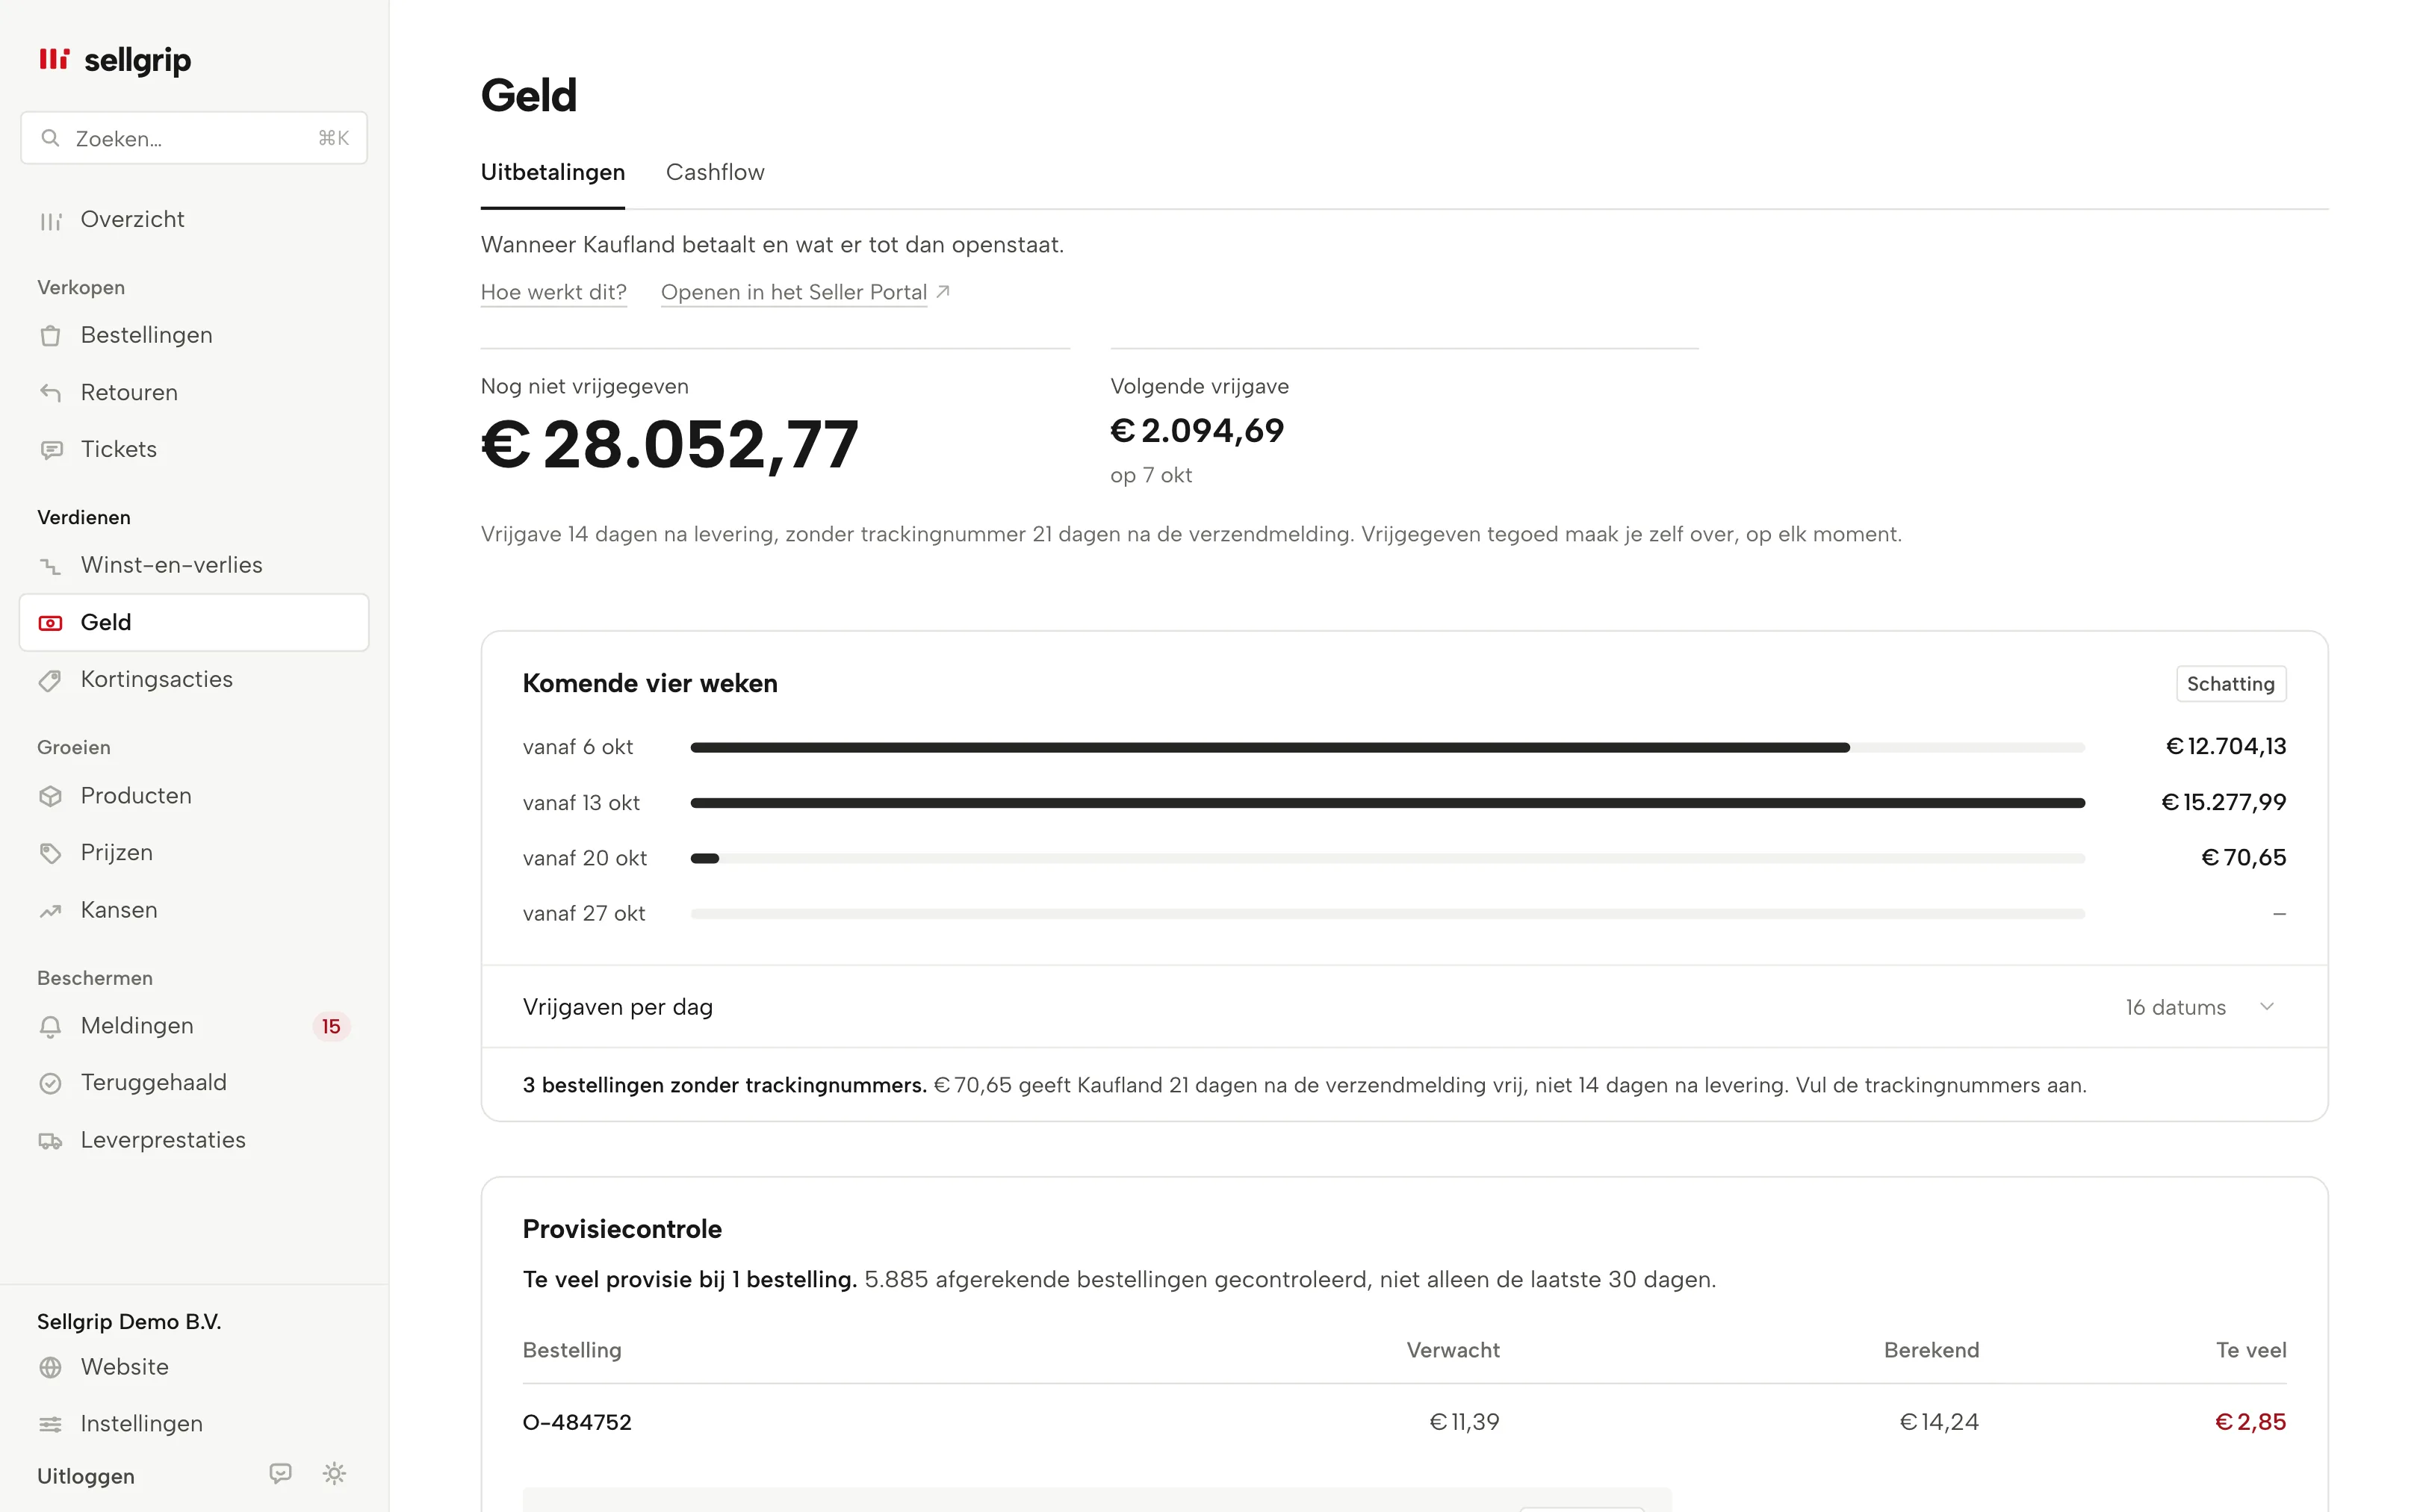
Task: Click the Producten box icon
Action: tap(50, 796)
